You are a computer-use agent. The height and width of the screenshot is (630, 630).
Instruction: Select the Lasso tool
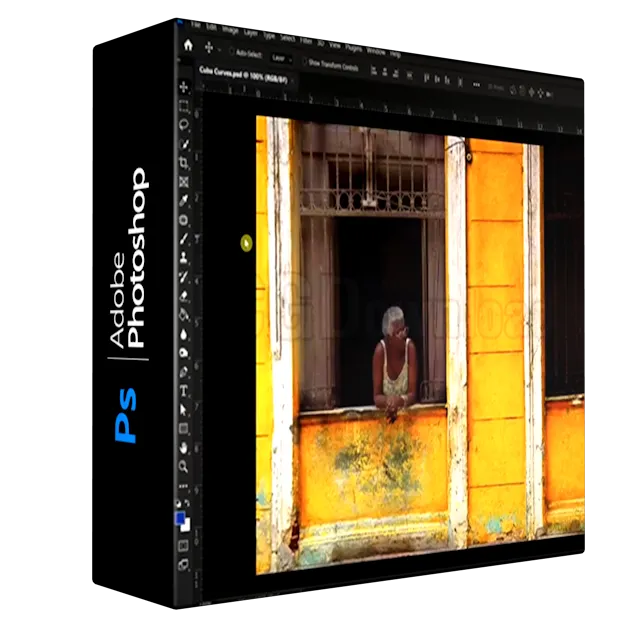(184, 125)
